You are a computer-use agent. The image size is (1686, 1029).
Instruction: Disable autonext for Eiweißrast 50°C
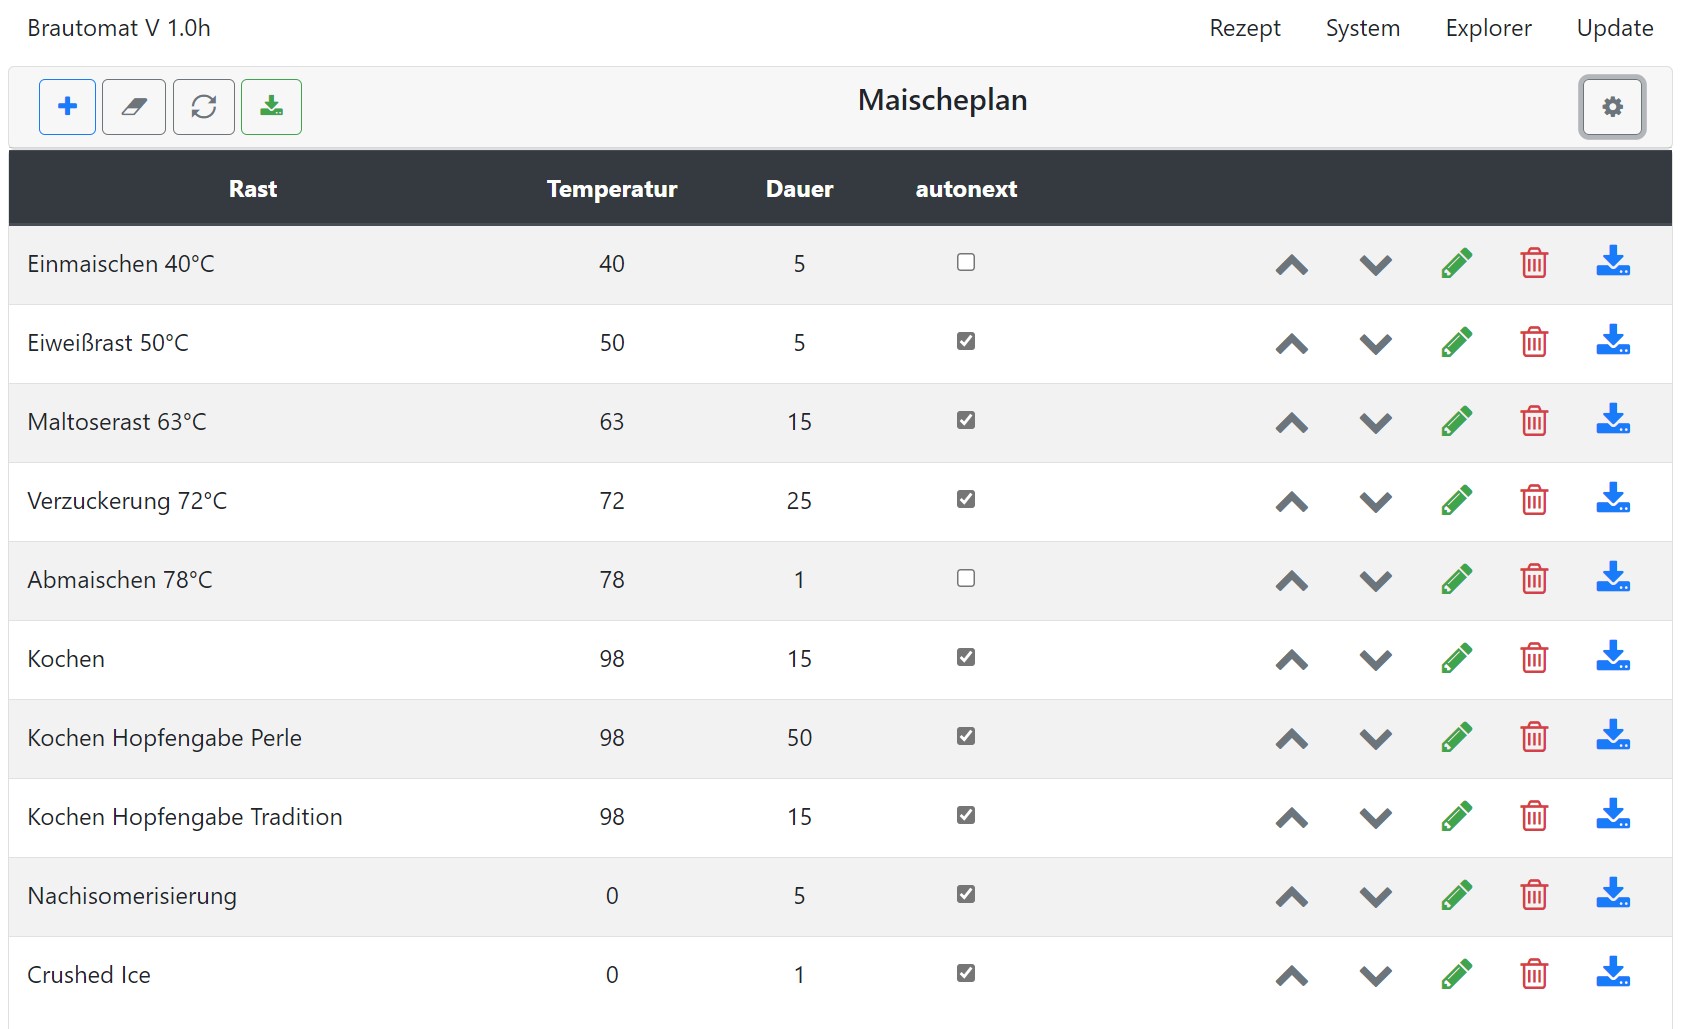tap(966, 341)
